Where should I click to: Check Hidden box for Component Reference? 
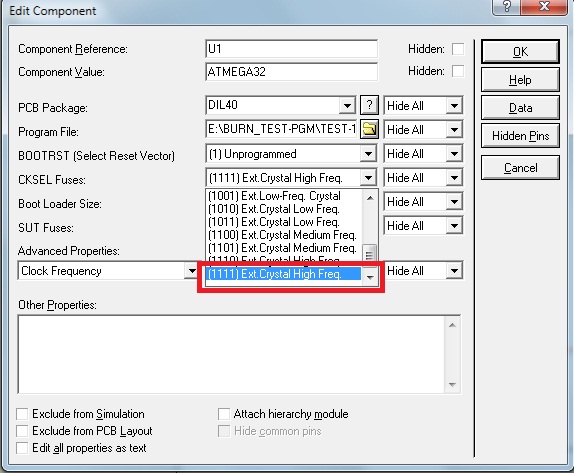[x=458, y=49]
